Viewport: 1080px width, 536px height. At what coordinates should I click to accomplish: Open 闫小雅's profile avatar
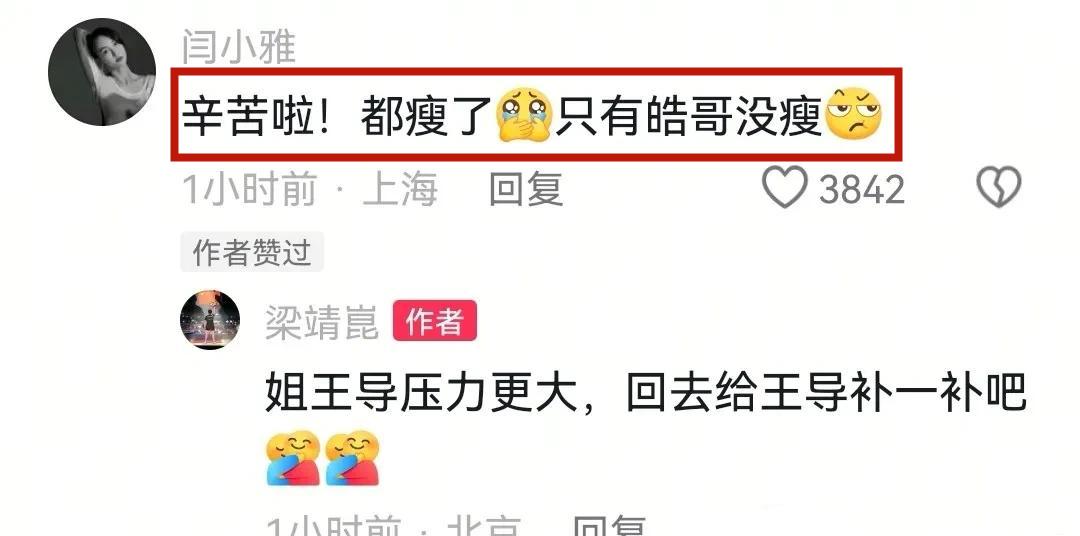click(102, 72)
